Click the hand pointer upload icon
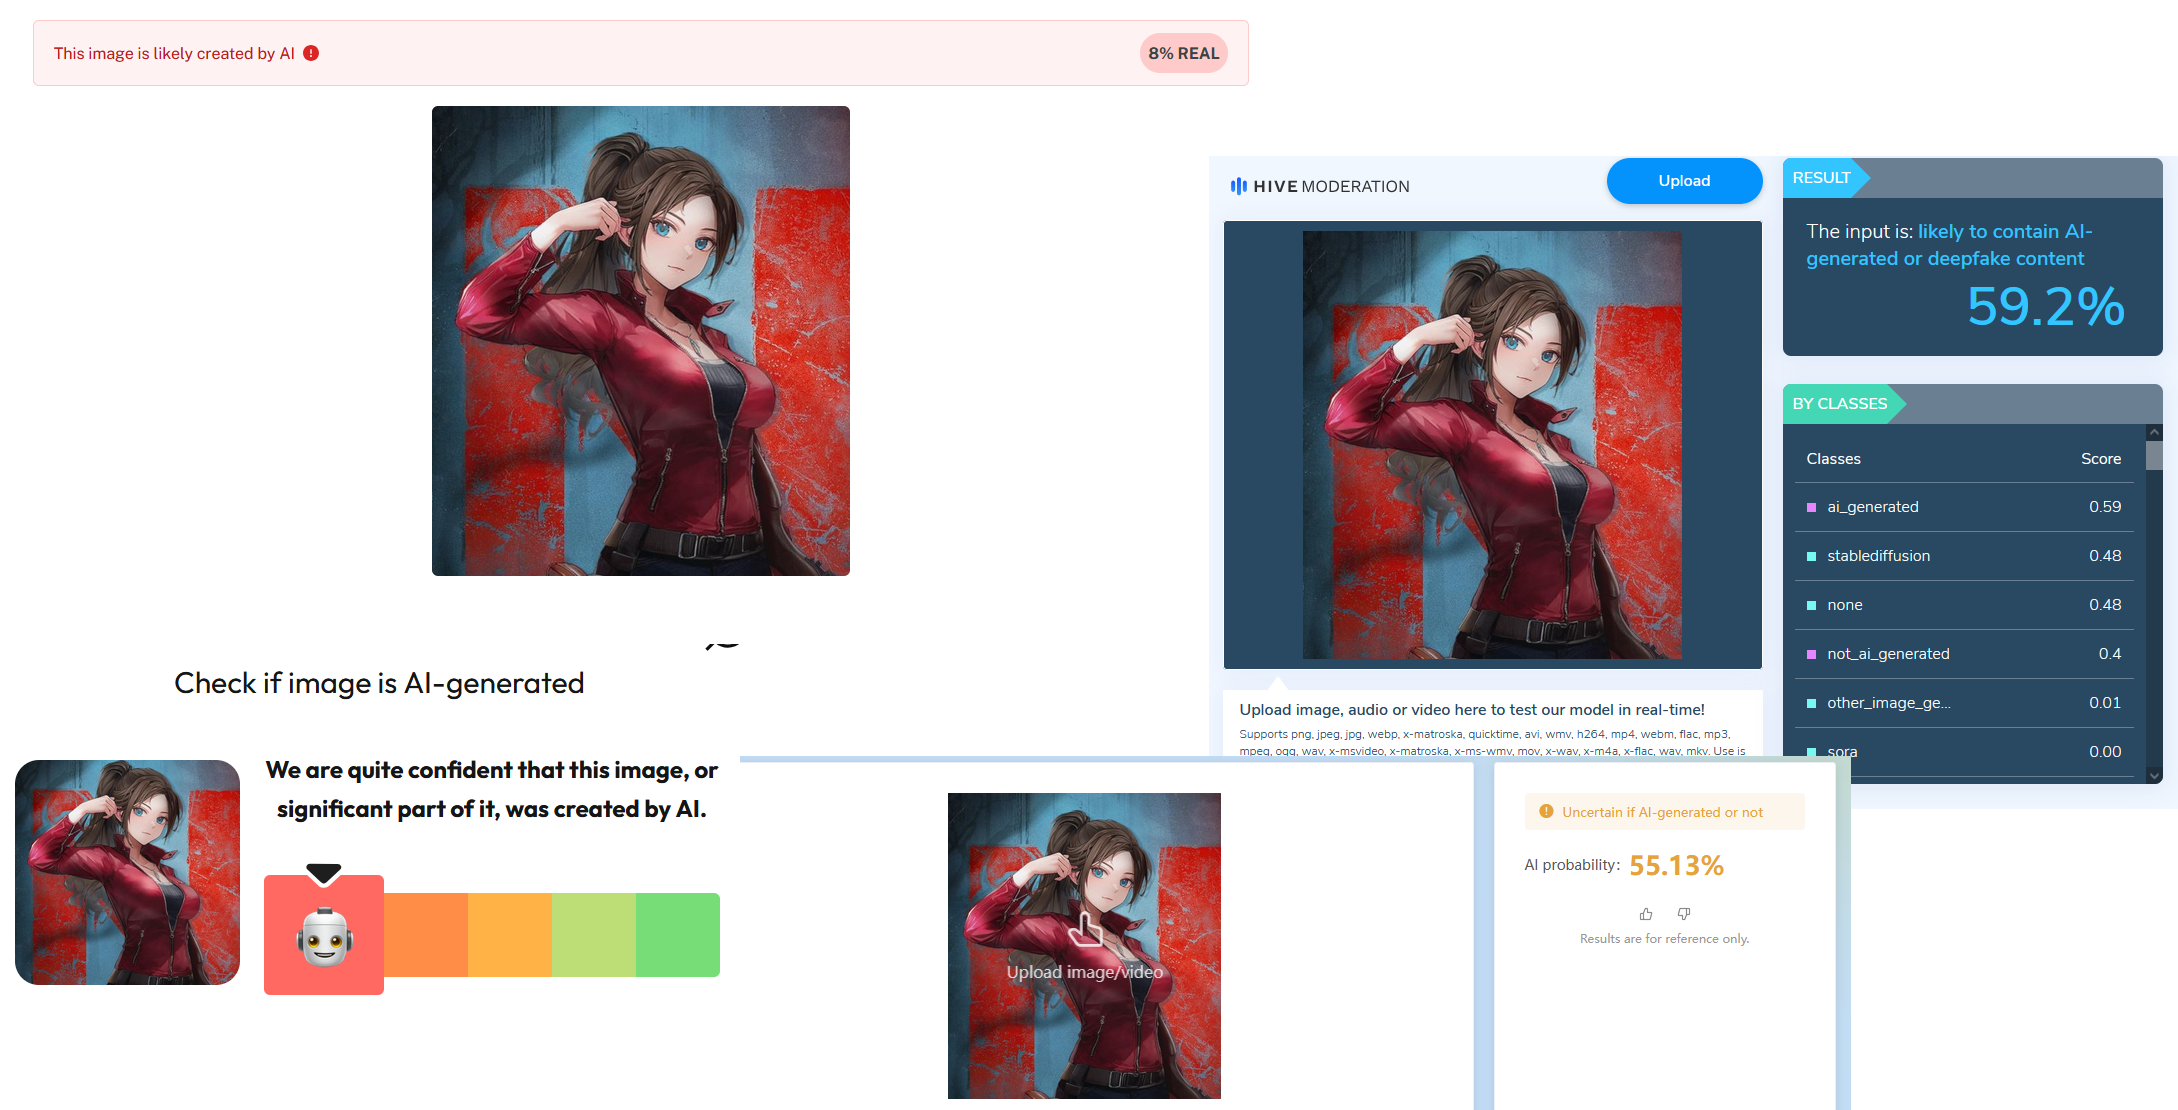This screenshot has width=2178, height=1110. pos(1085,929)
